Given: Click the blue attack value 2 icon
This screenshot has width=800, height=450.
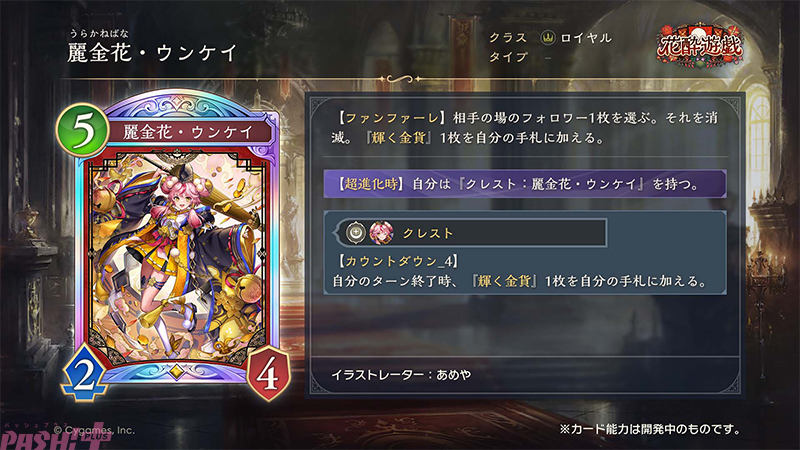Looking at the screenshot, I should pos(84,373).
